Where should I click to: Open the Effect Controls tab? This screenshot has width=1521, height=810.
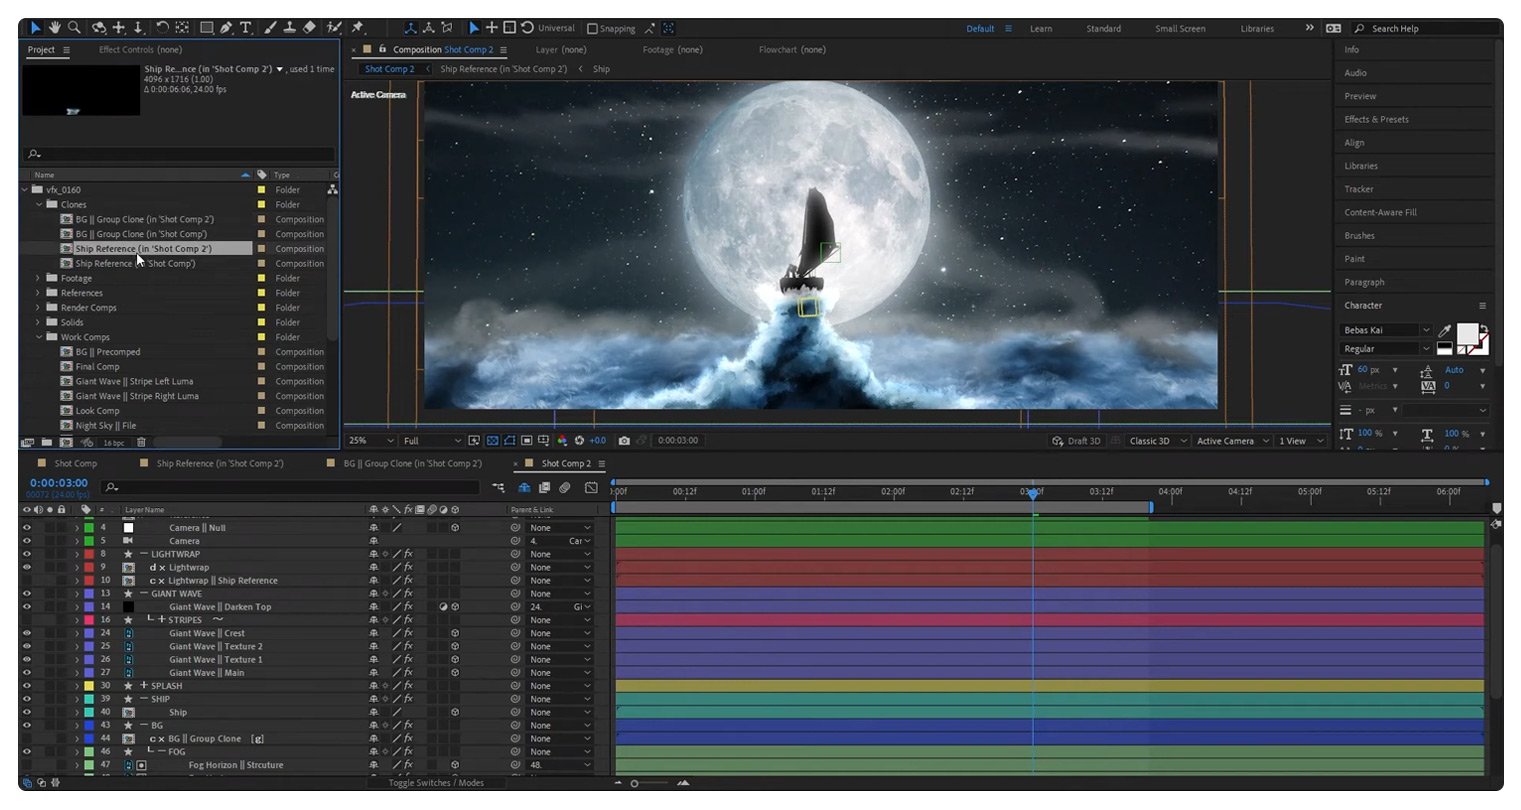(x=141, y=49)
